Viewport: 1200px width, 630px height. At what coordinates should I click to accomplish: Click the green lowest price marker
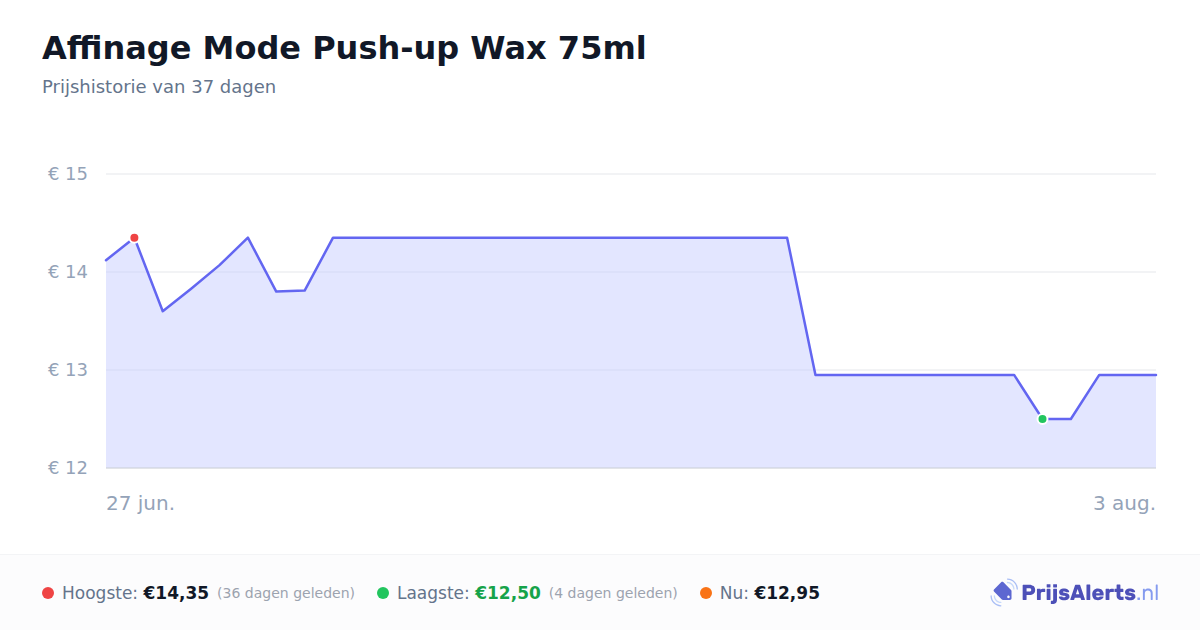tap(1042, 419)
